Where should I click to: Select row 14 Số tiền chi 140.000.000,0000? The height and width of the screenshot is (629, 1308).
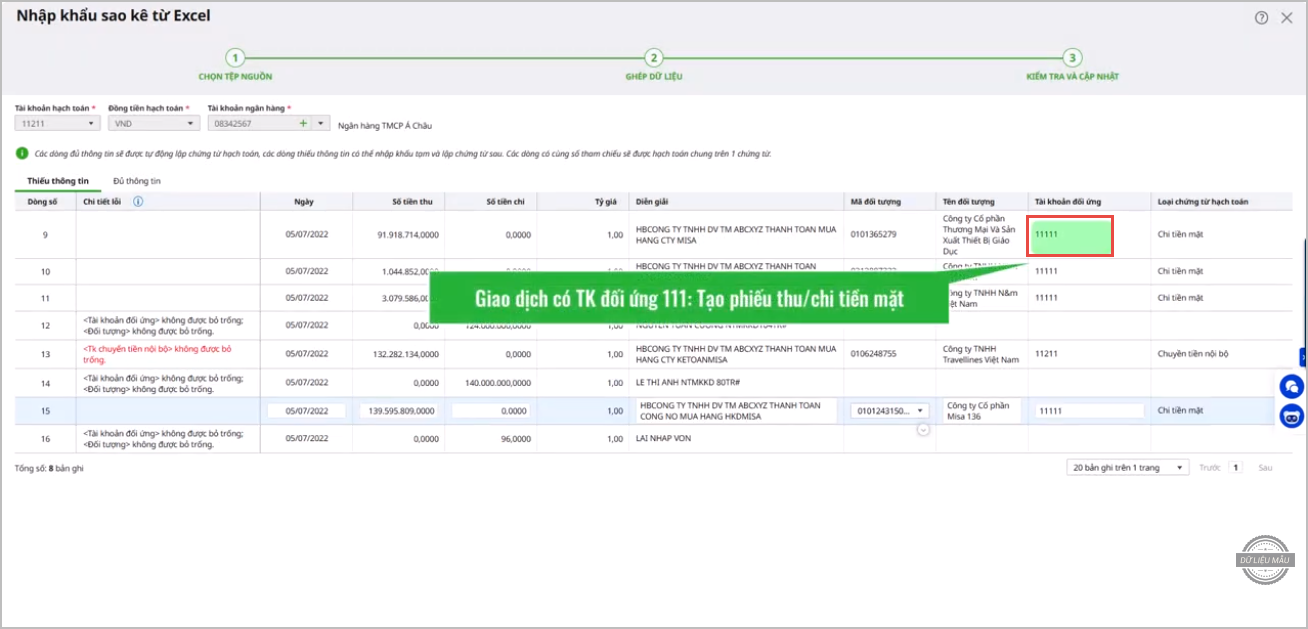499,382
